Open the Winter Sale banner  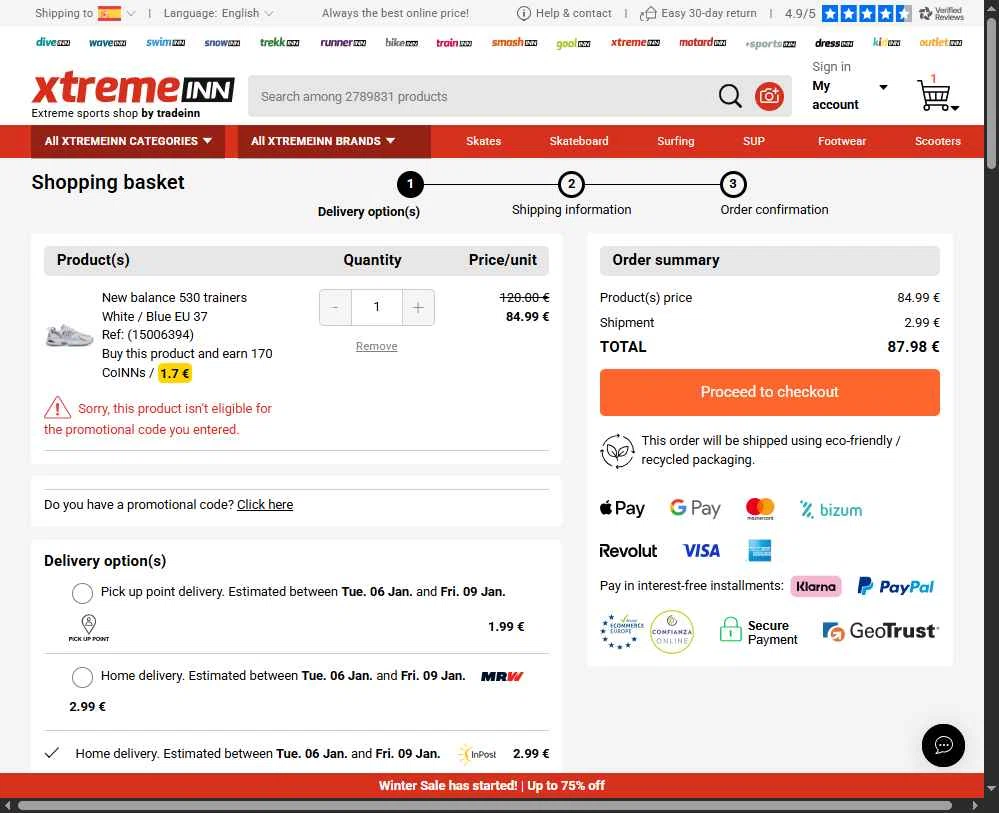tap(491, 785)
